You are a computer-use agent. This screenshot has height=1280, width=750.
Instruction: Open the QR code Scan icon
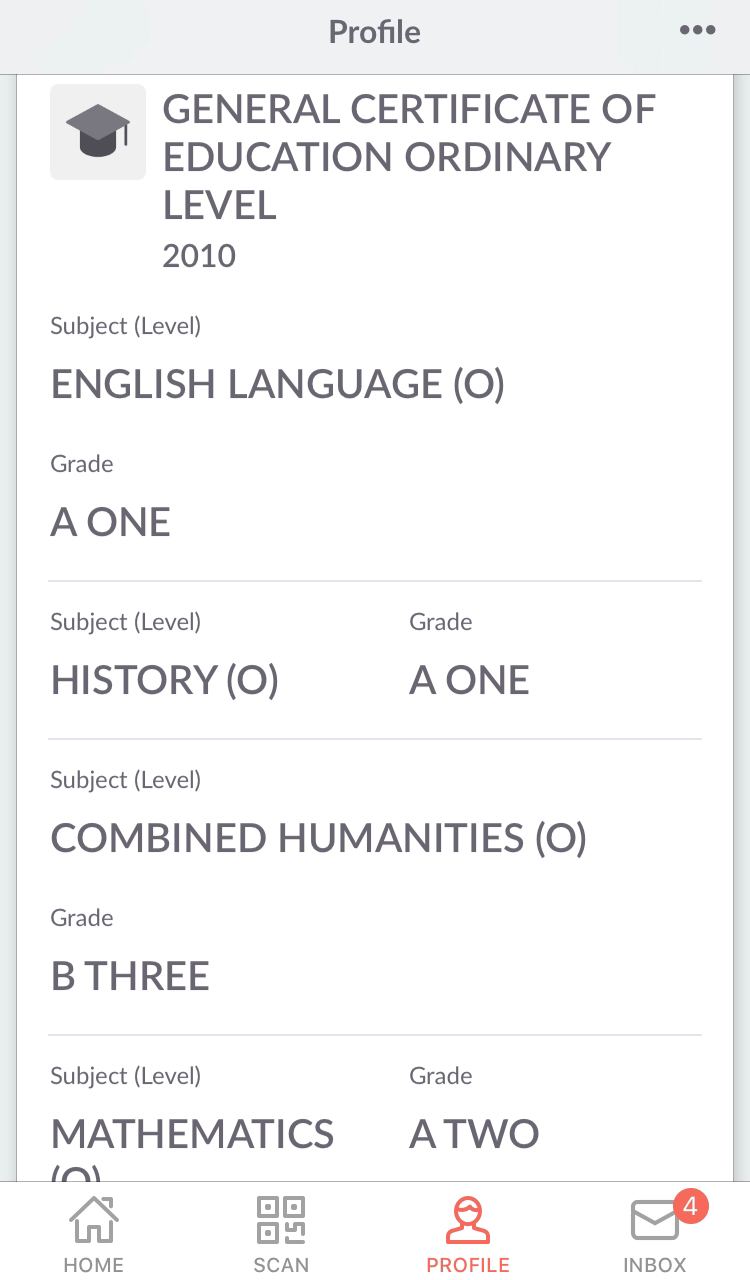pos(281,1220)
